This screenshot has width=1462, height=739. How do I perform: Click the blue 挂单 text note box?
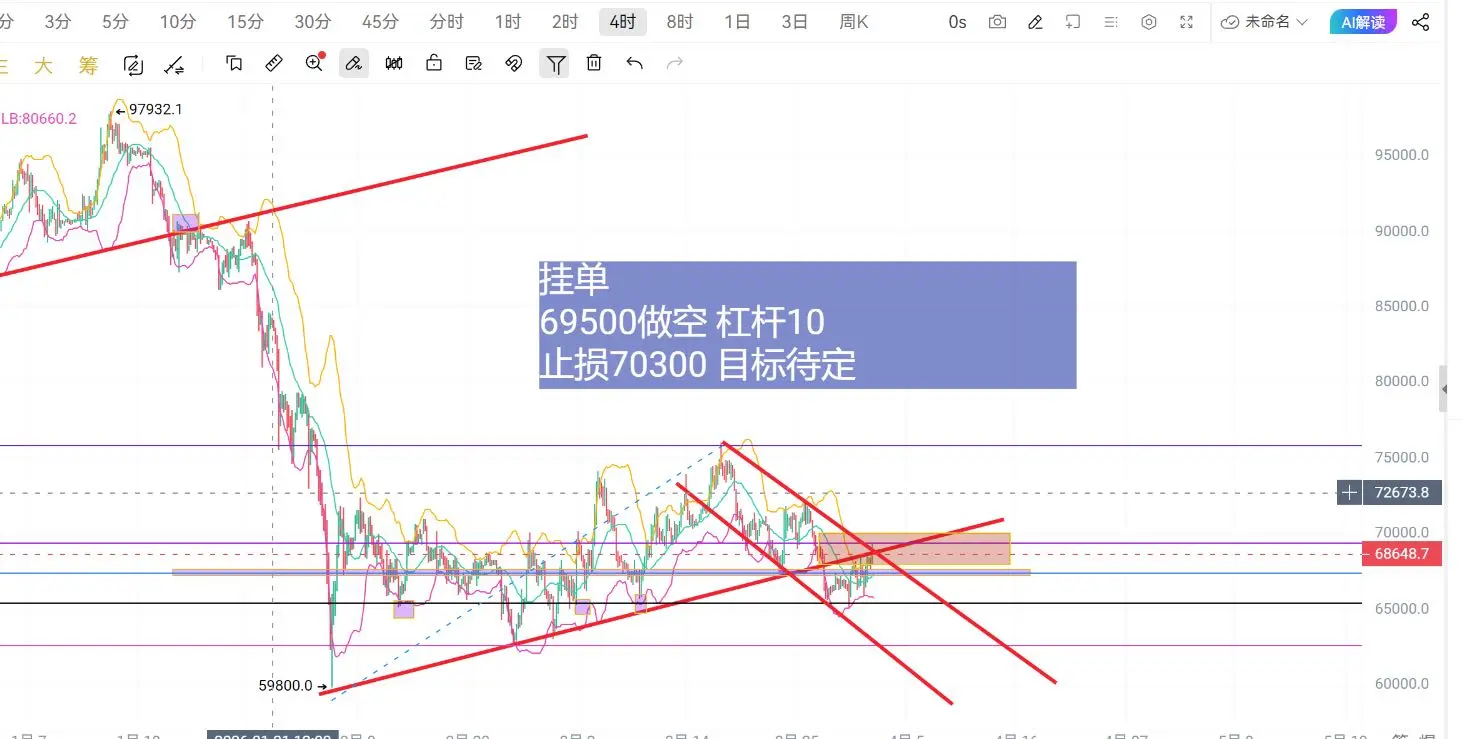(x=807, y=325)
